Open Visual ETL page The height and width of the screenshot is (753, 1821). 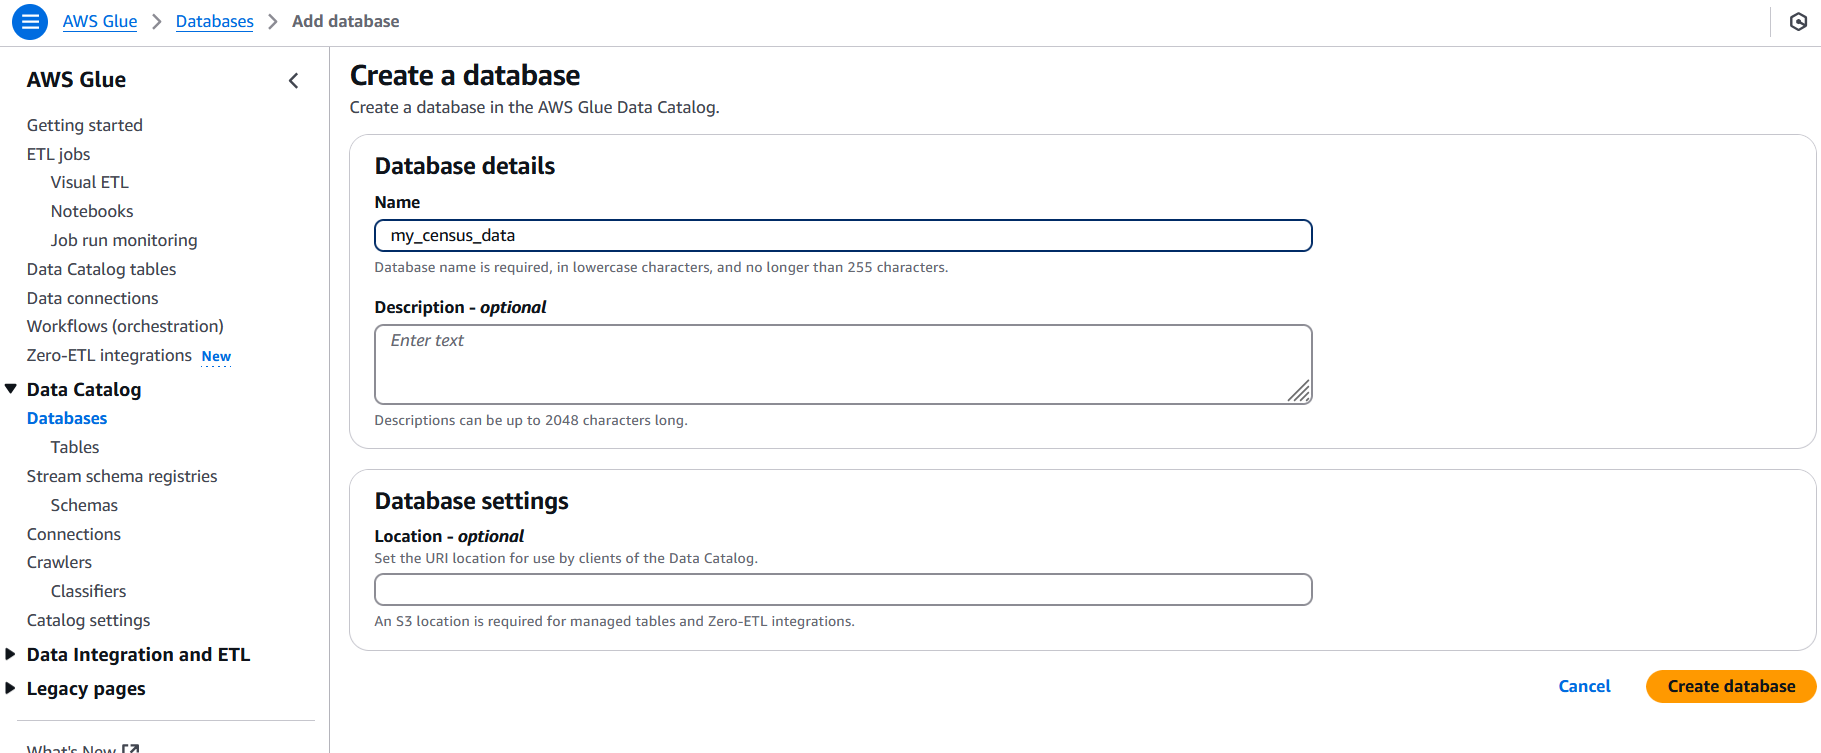pyautogui.click(x=90, y=182)
